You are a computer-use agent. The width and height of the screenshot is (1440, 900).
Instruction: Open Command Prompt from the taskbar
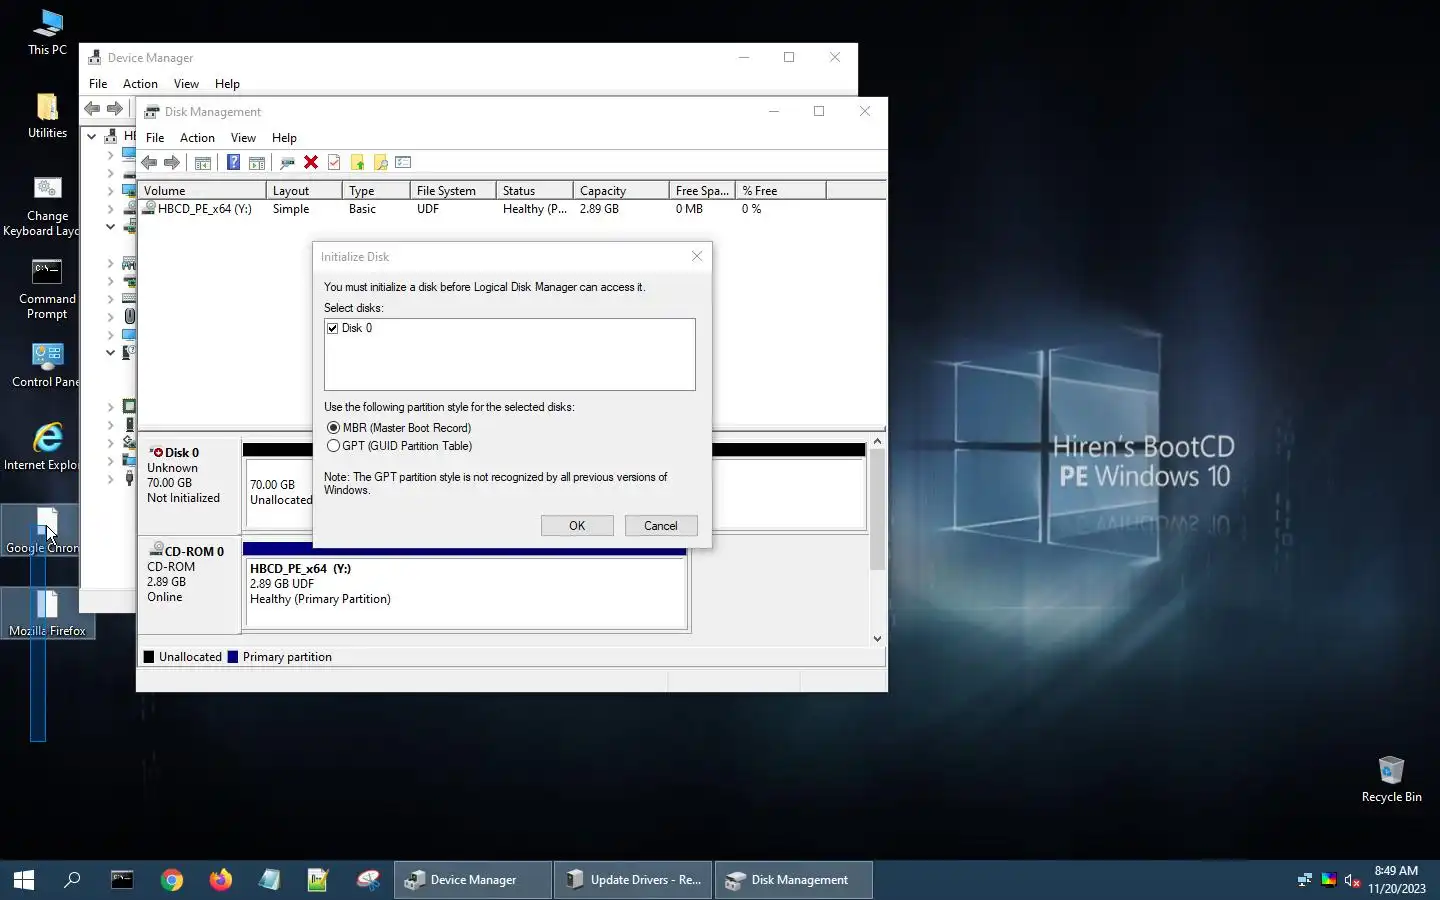coord(122,880)
